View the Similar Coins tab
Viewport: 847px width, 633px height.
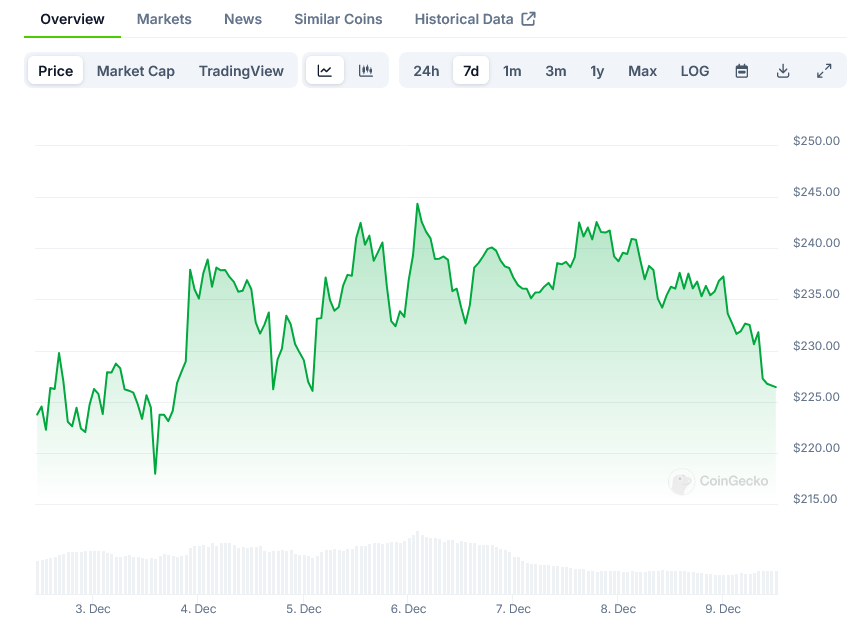click(338, 19)
